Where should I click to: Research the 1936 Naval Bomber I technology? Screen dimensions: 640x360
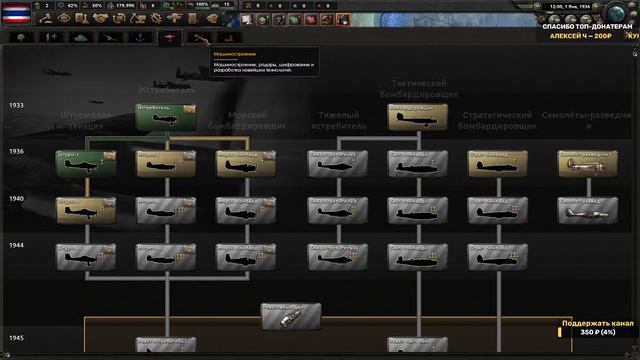[246, 164]
